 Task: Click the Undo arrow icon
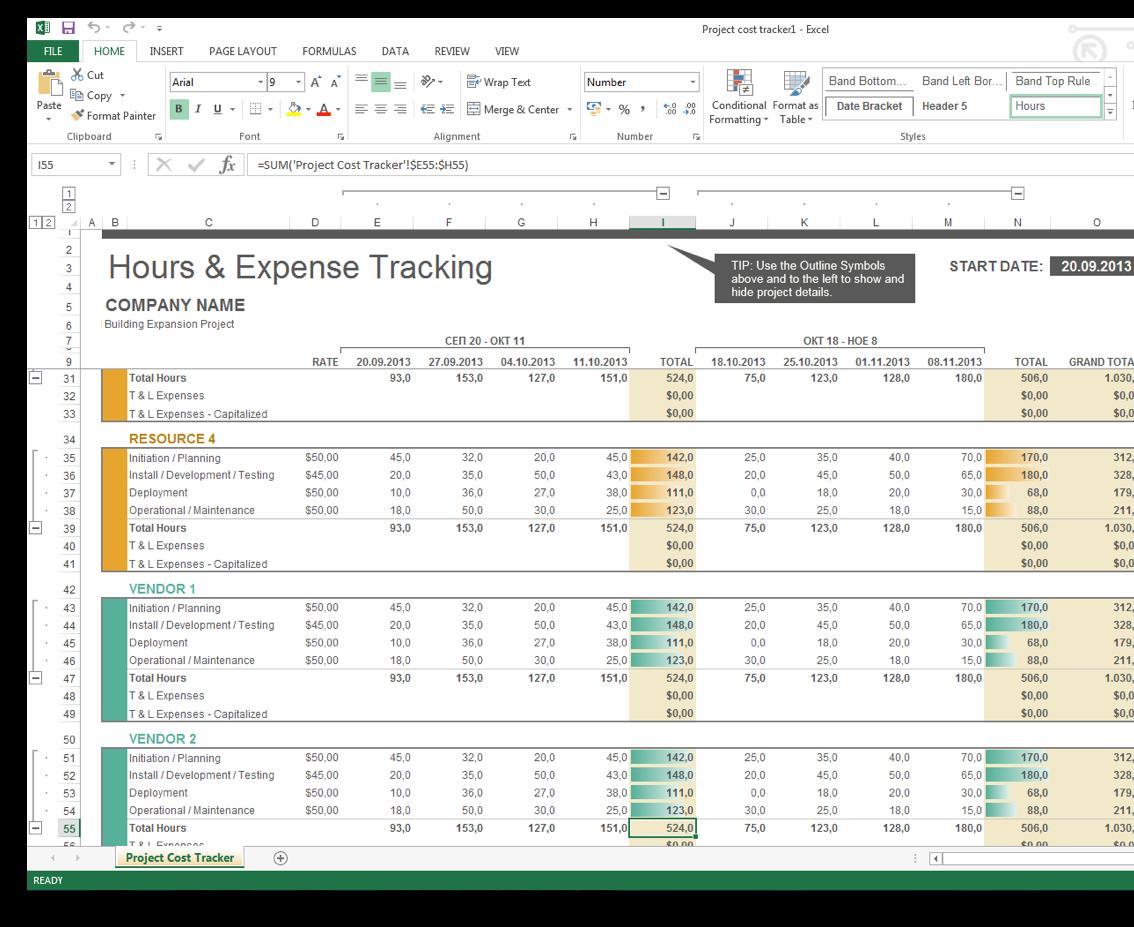pos(94,27)
